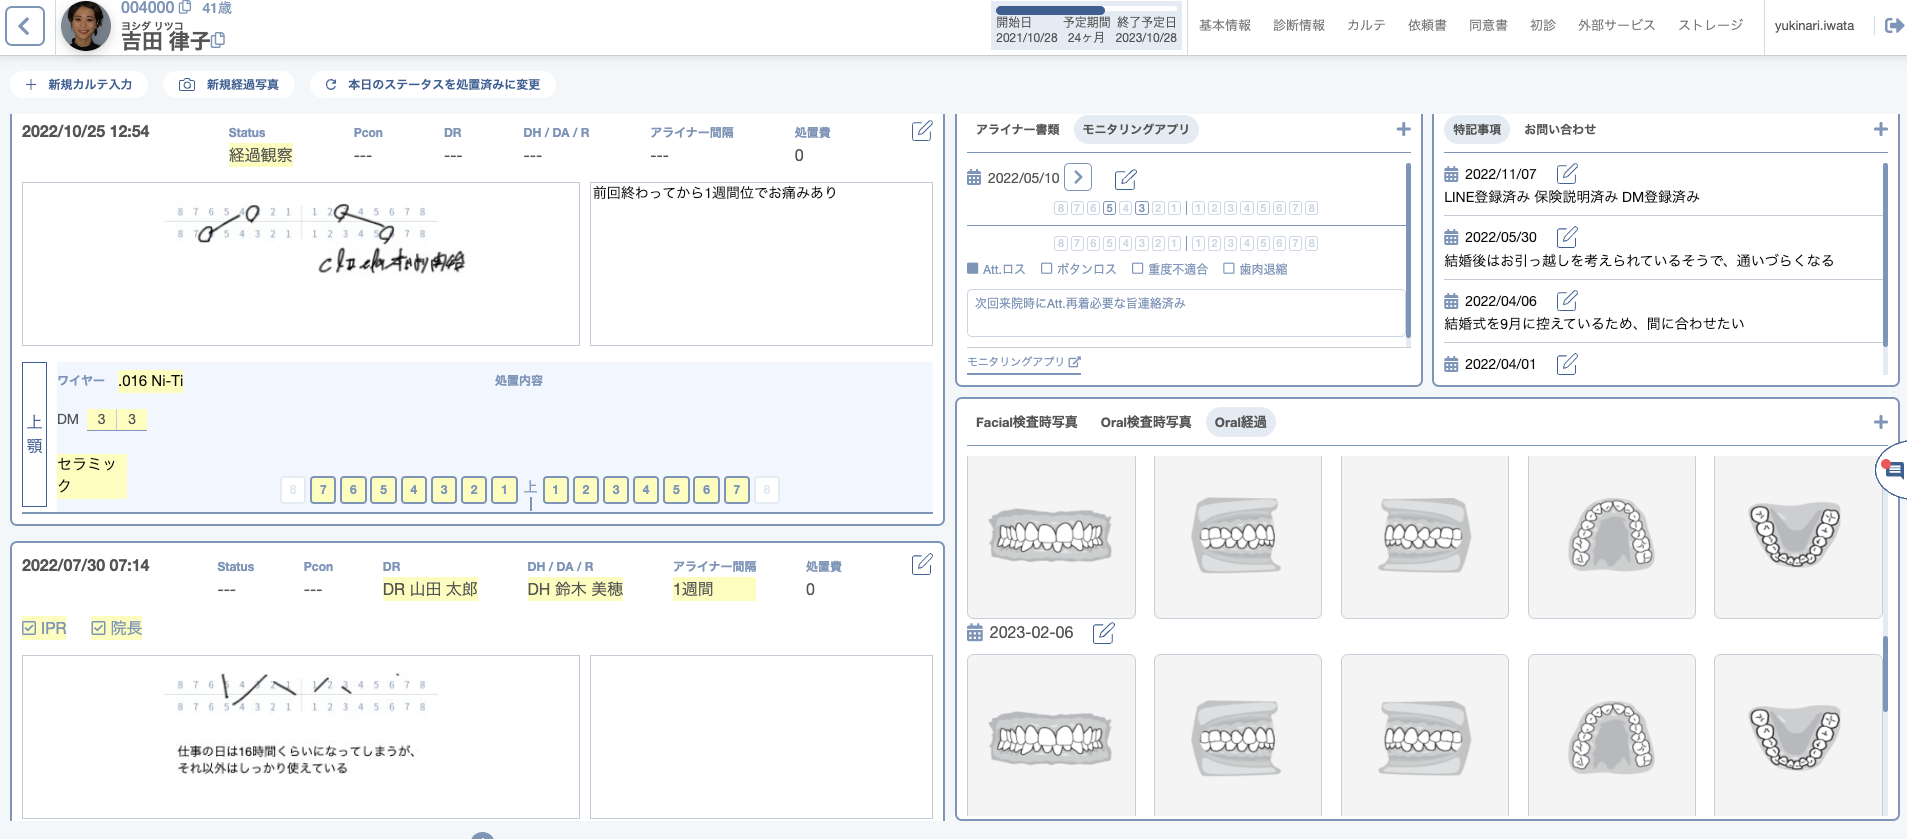Add a new monitoring entry with plus

pos(1403,130)
